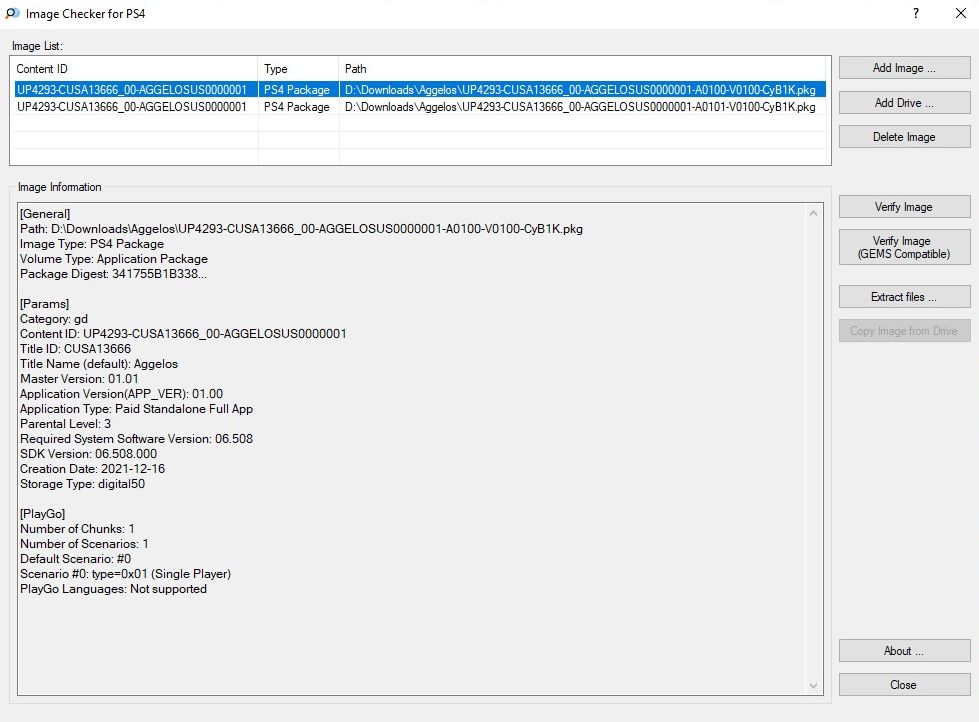Click the information scrollbar down arrow
979x722 pixels.
pyautogui.click(x=814, y=686)
